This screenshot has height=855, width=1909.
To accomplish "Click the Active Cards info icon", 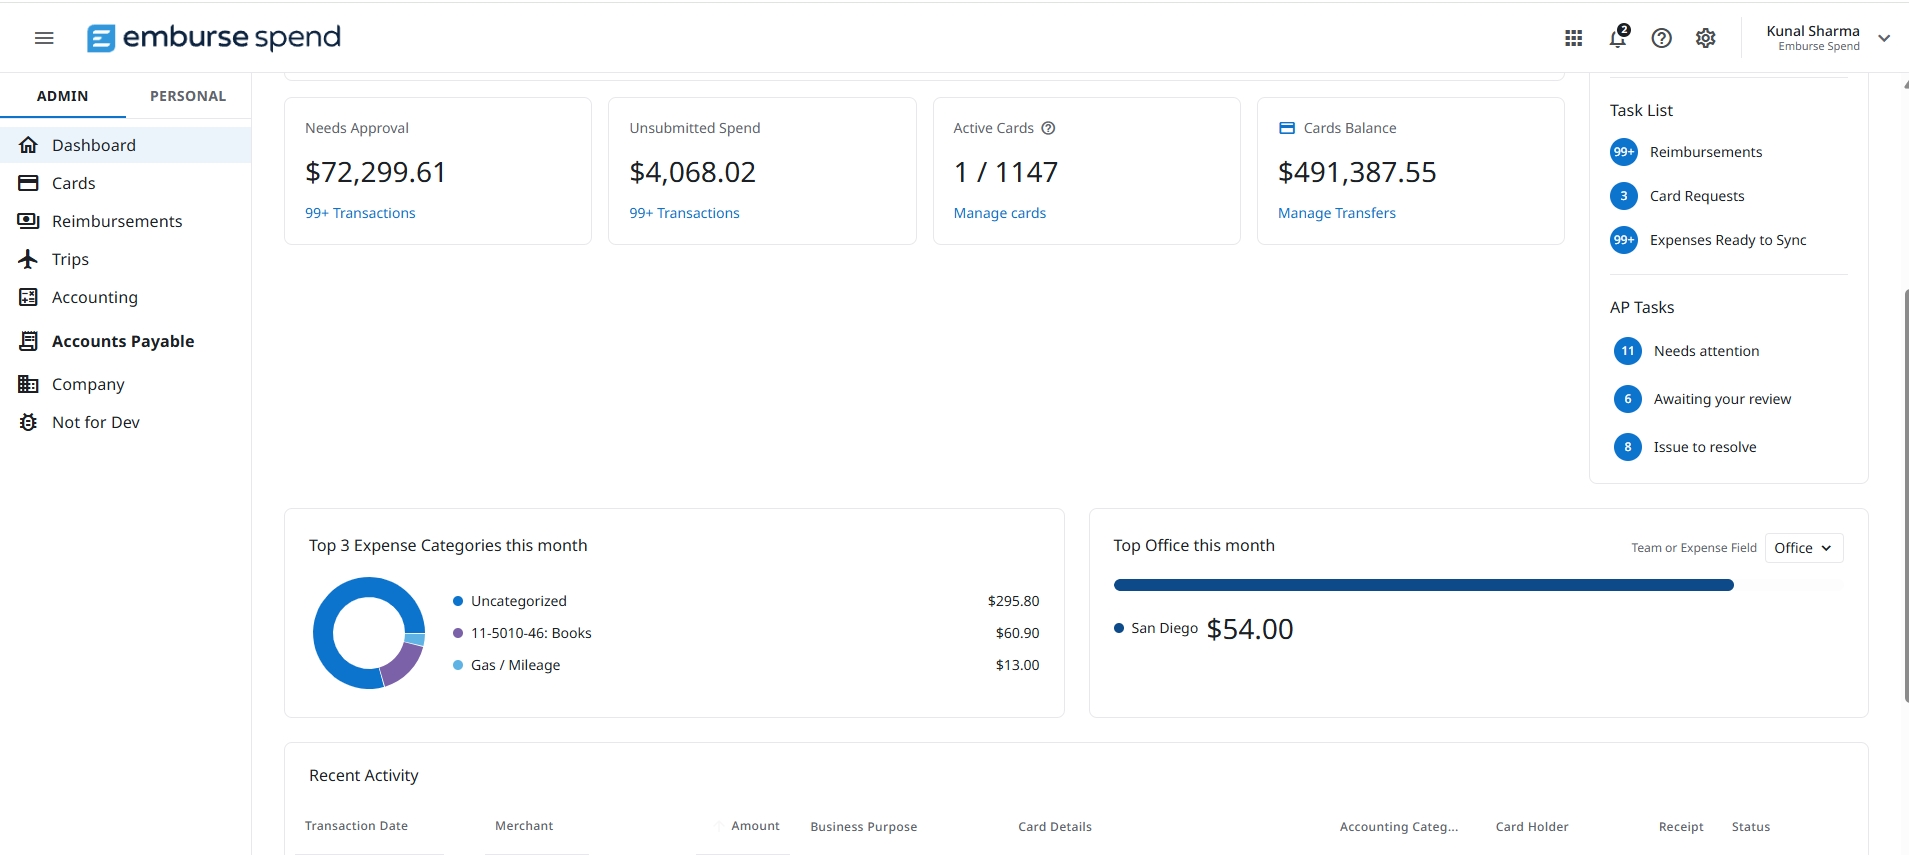I will point(1048,128).
